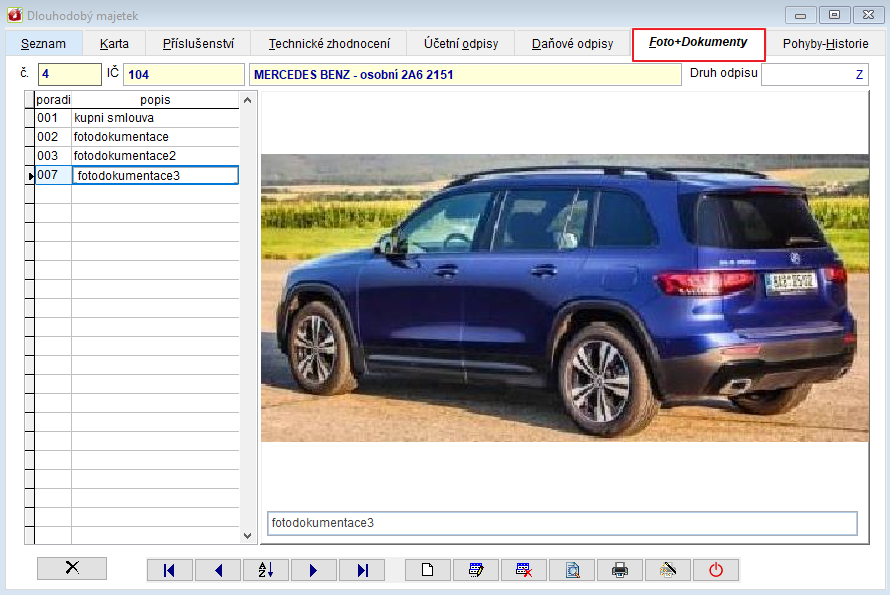Print using the printer icon

[620, 570]
